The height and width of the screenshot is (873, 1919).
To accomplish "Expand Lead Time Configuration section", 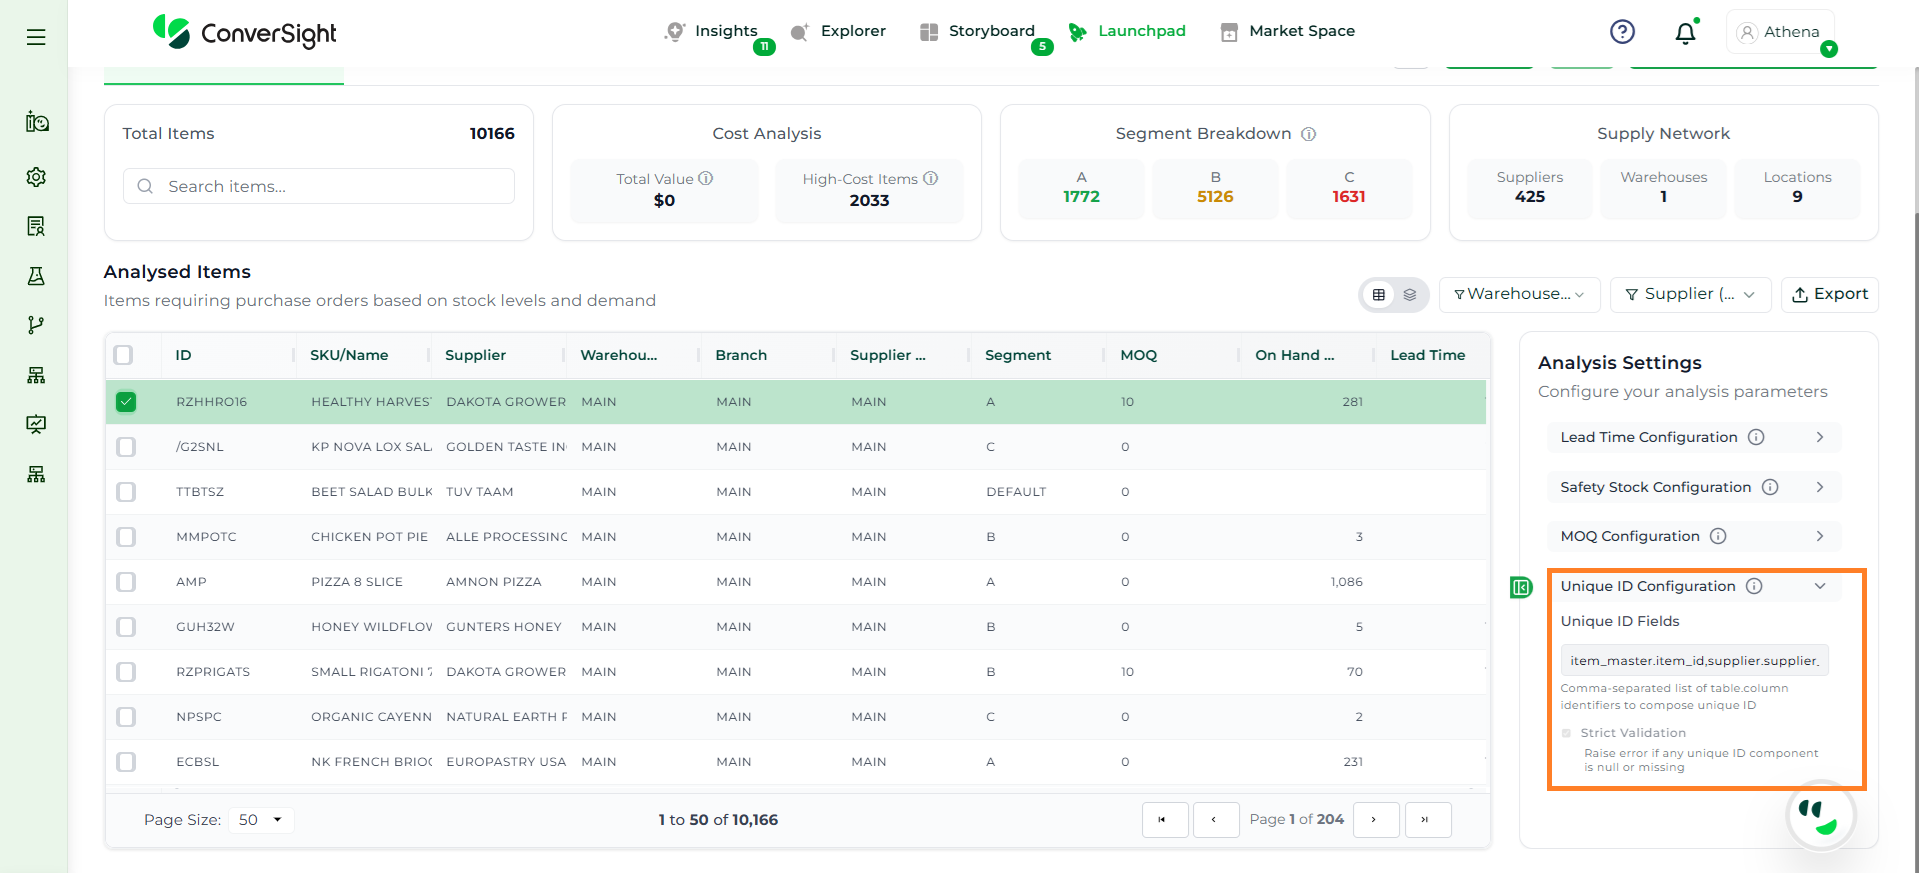I will [x=1692, y=437].
